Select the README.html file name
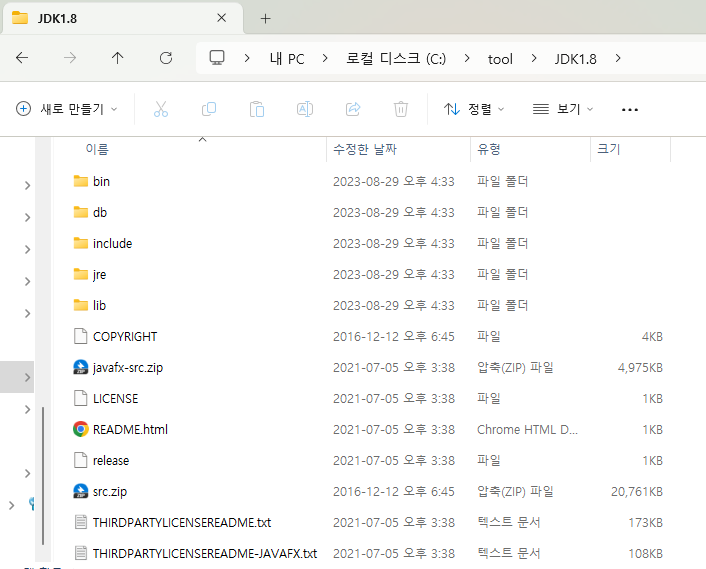 pyautogui.click(x=130, y=429)
